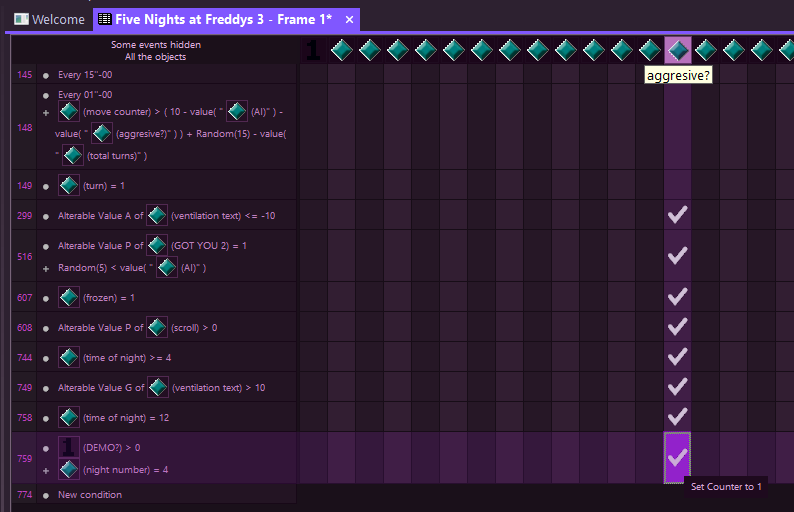Viewport: 794px width, 512px height.
Task: Click the 'Every 01"-00' condition
Action: click(x=85, y=95)
